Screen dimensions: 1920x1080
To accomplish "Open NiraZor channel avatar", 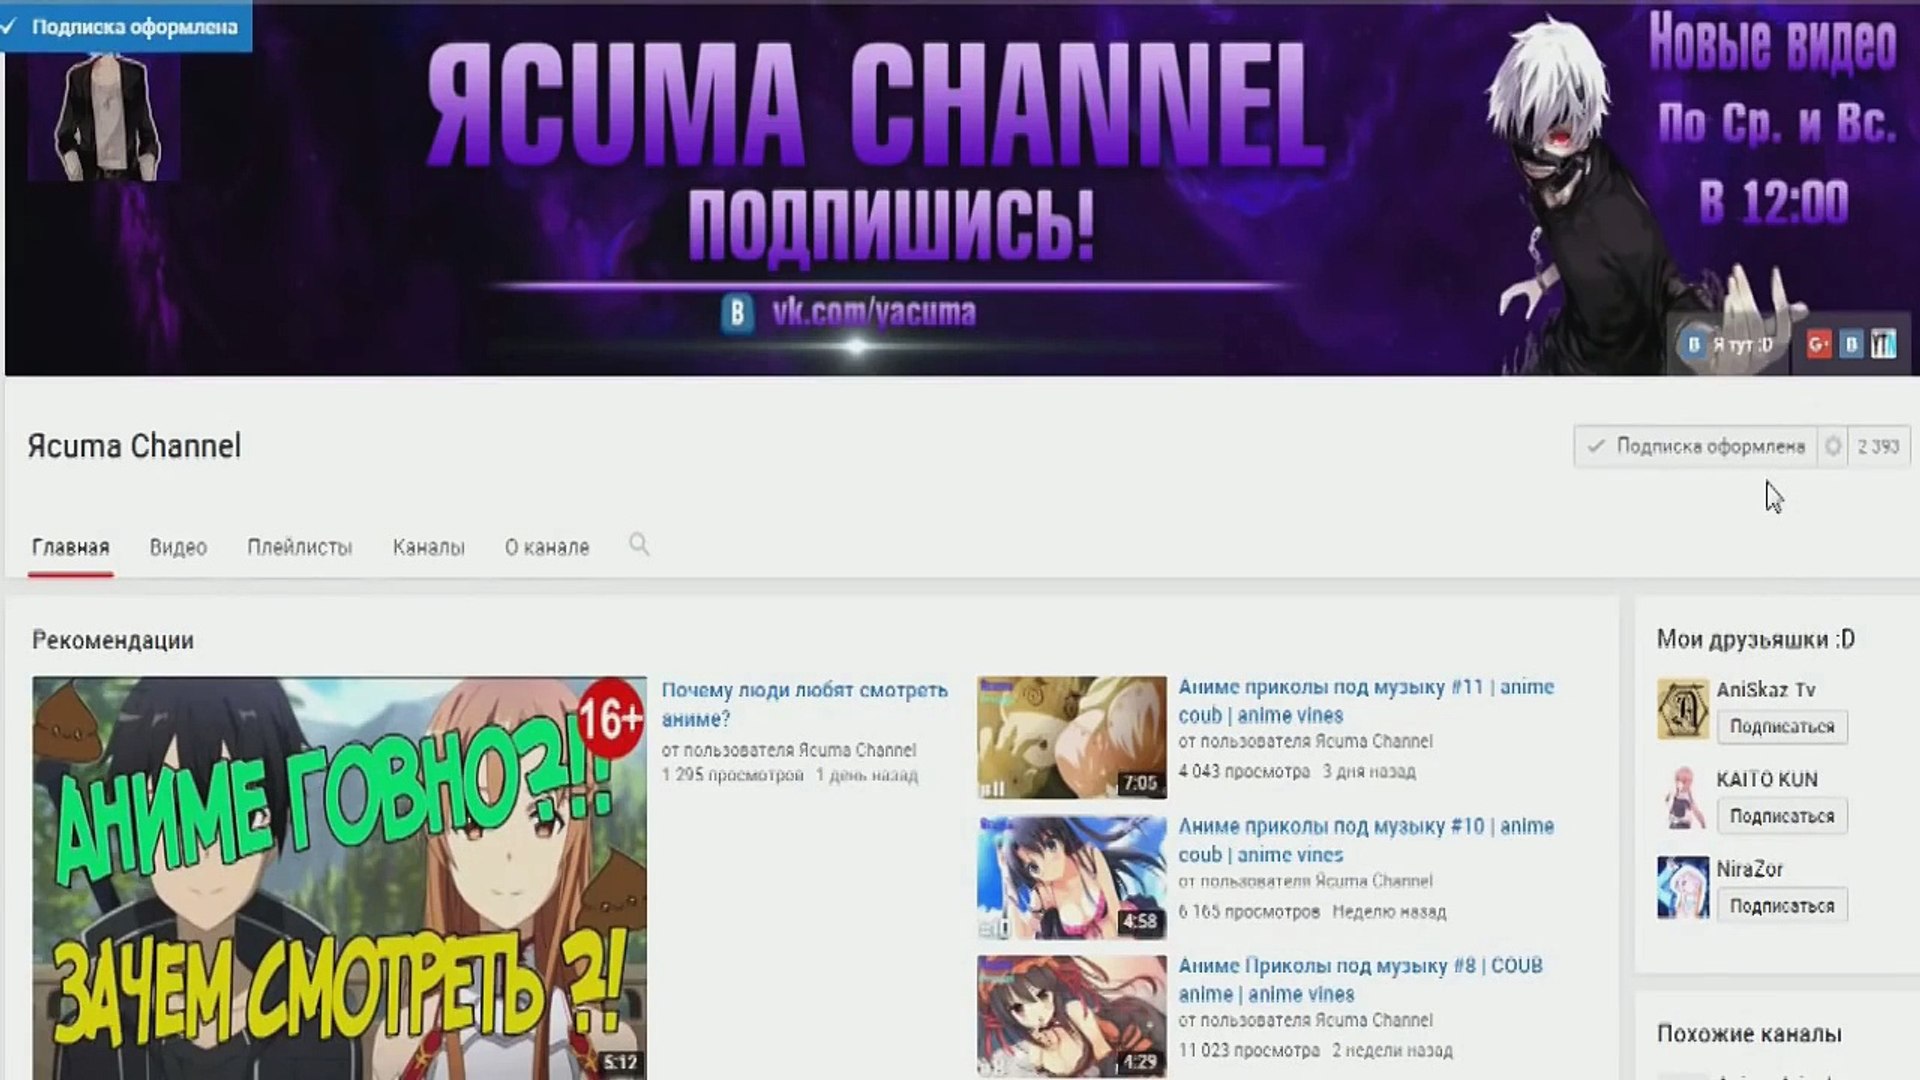I will pos(1682,887).
